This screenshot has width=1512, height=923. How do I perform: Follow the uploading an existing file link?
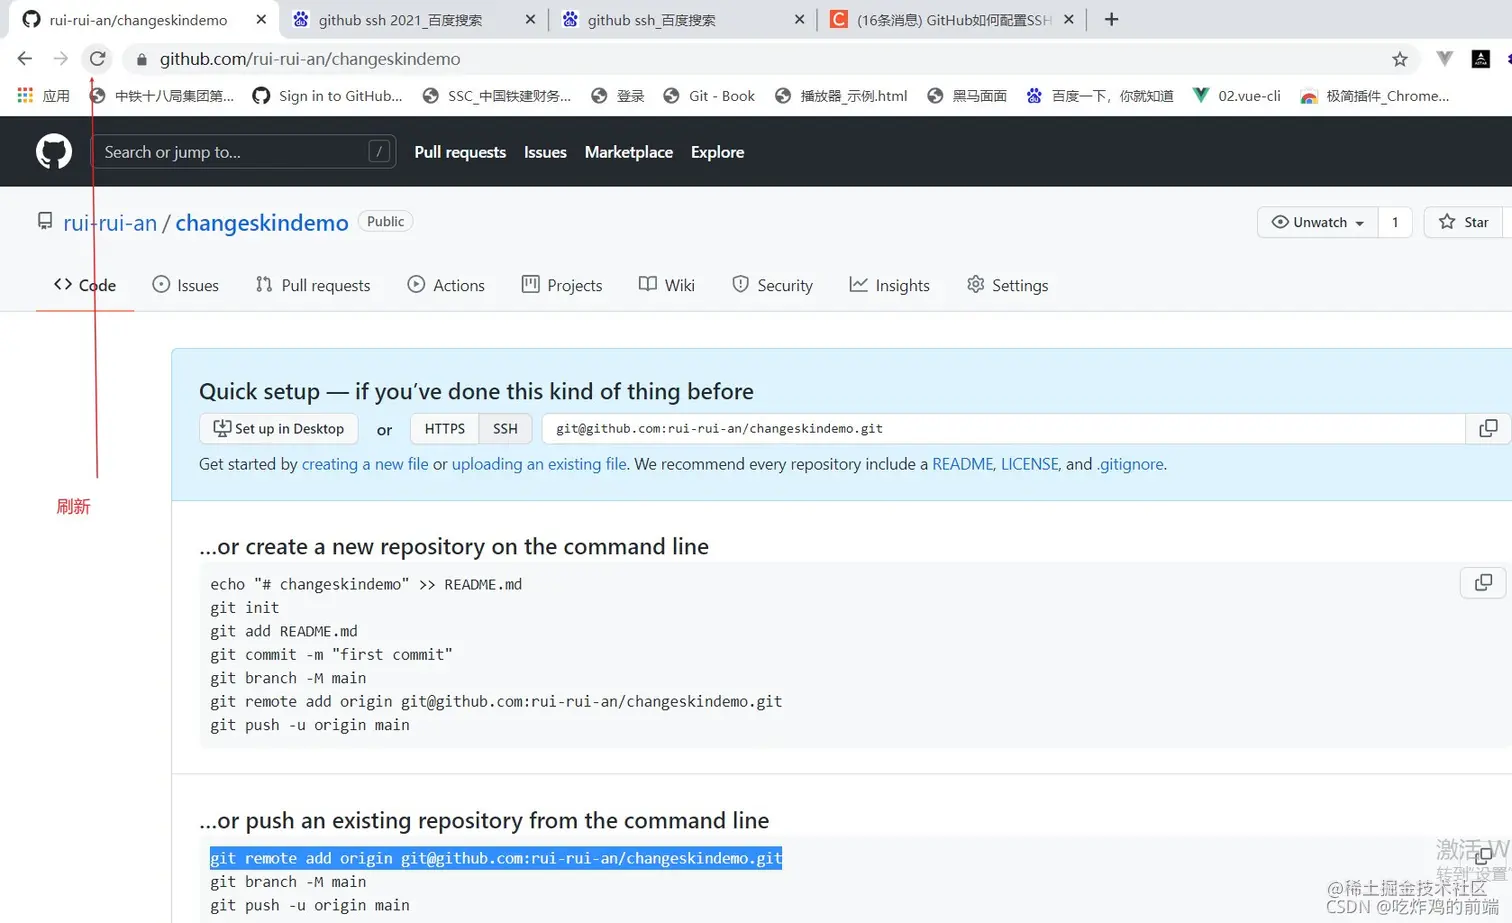[539, 464]
